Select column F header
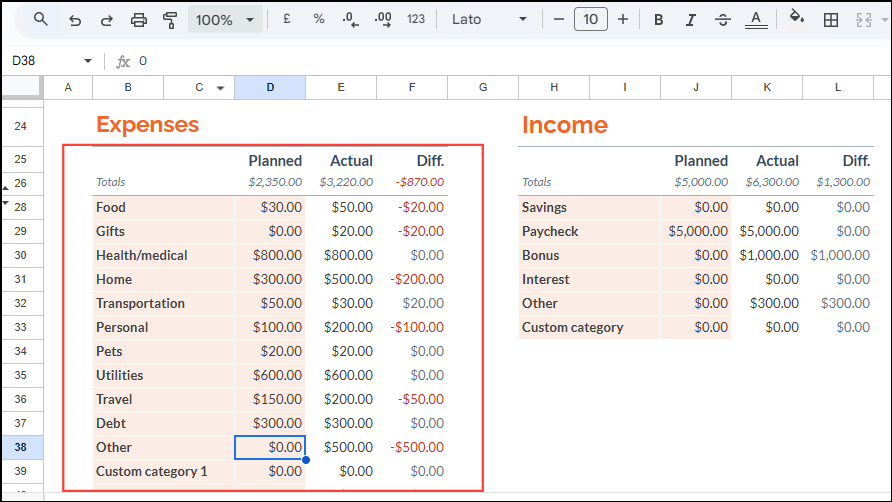This screenshot has height=502, width=892. pyautogui.click(x=412, y=88)
